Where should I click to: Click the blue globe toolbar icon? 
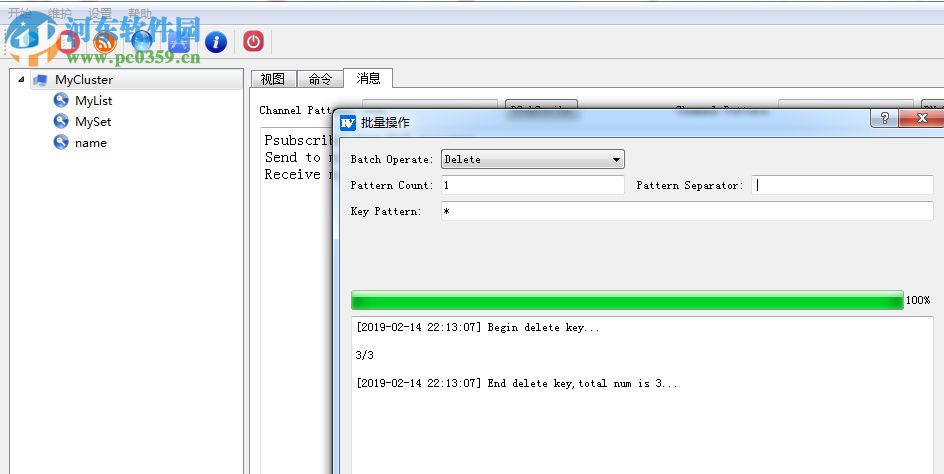[x=142, y=42]
